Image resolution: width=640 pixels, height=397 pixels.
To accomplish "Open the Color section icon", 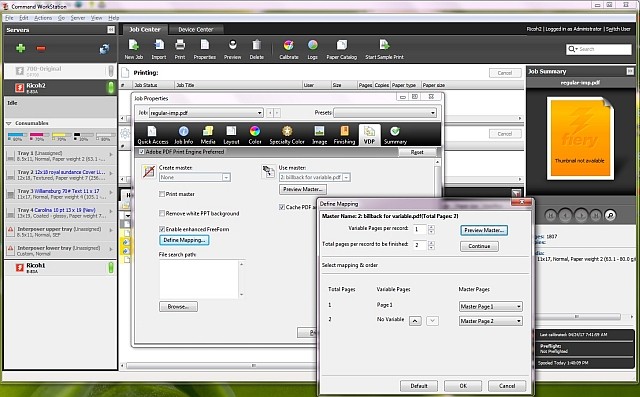I will click(x=255, y=135).
